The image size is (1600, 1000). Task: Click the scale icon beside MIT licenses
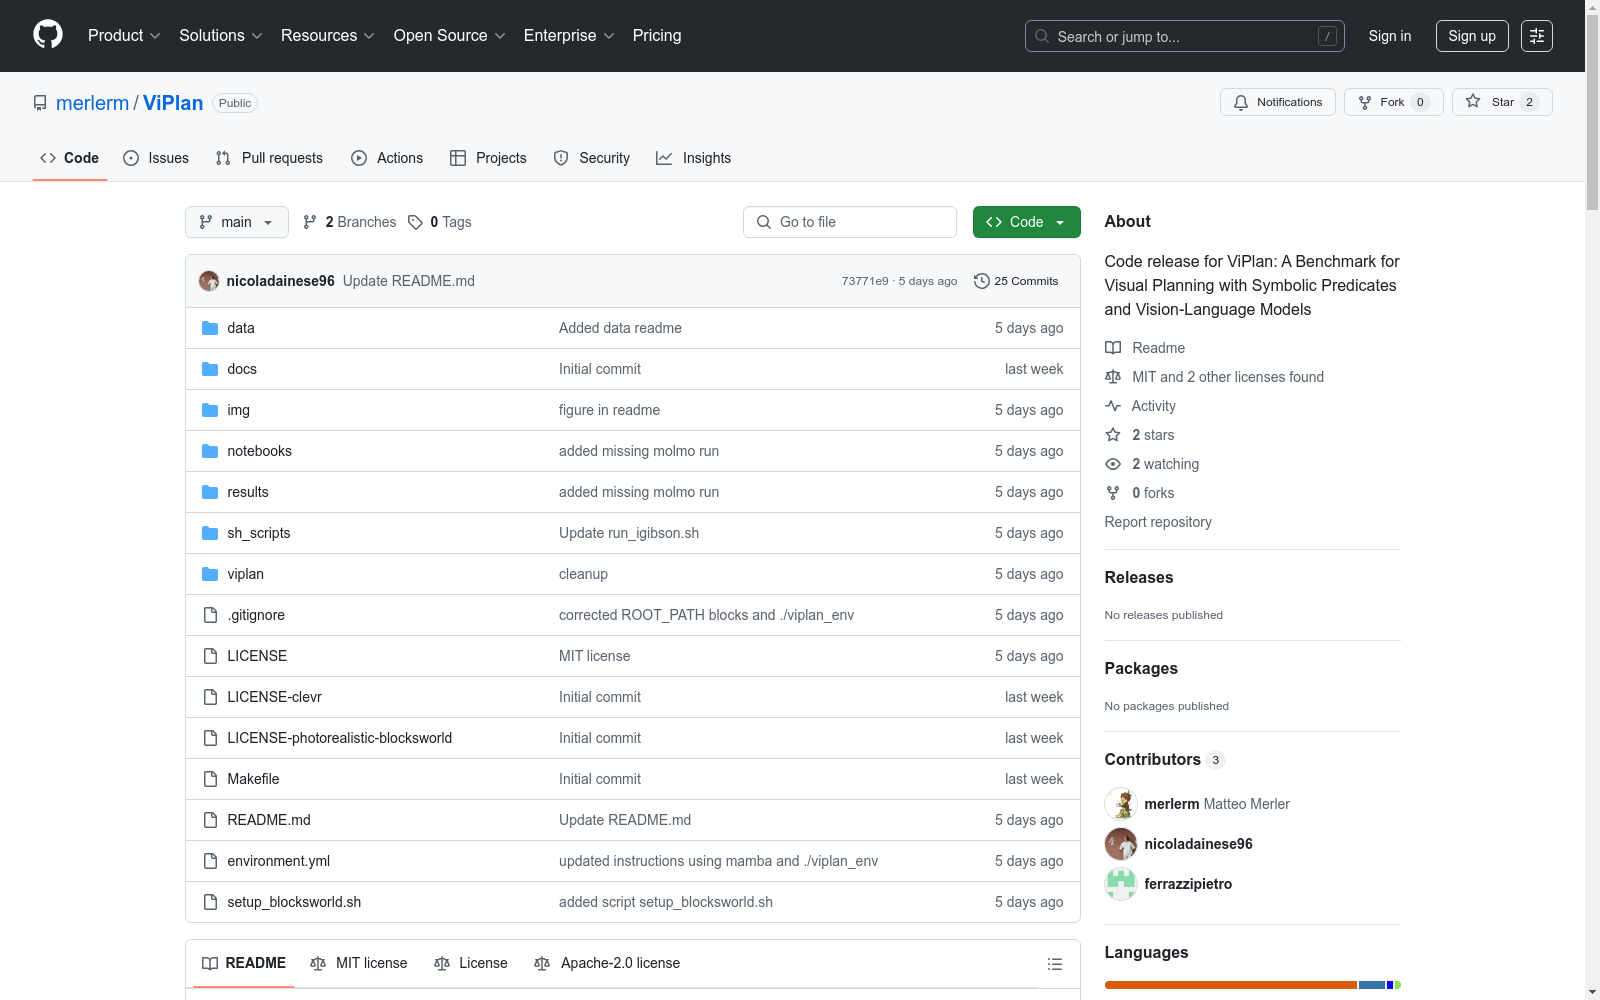point(1113,377)
